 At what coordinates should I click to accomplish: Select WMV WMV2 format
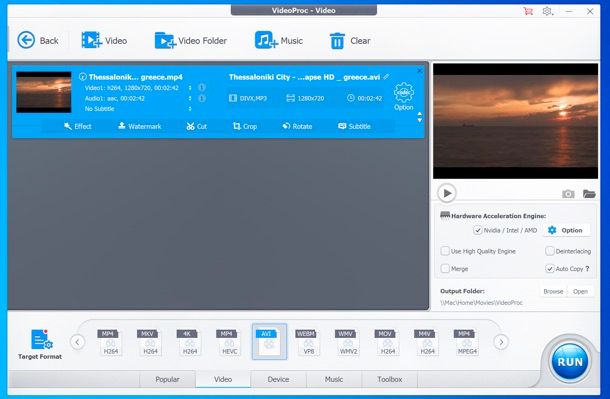(x=348, y=342)
